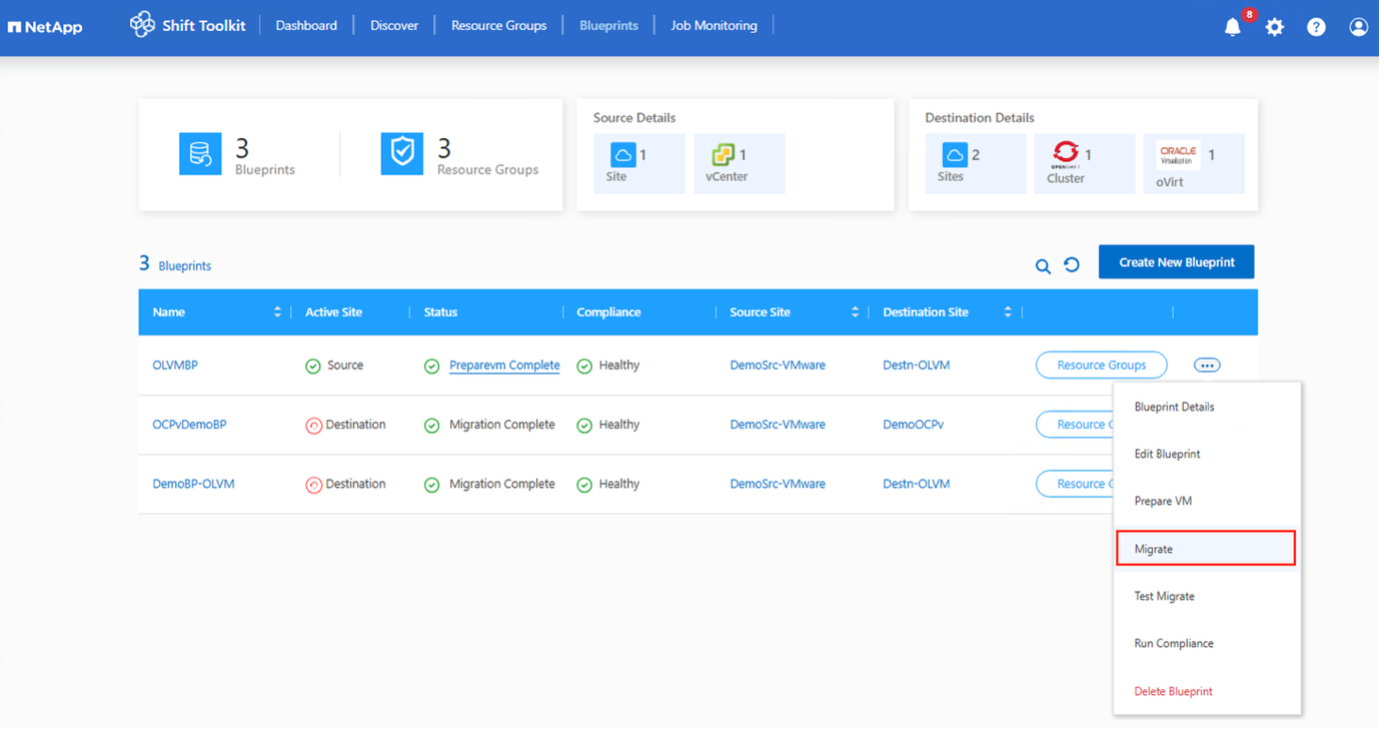This screenshot has height=733, width=1384.
Task: Click the OpenShift Cluster icon
Action: tap(1065, 154)
